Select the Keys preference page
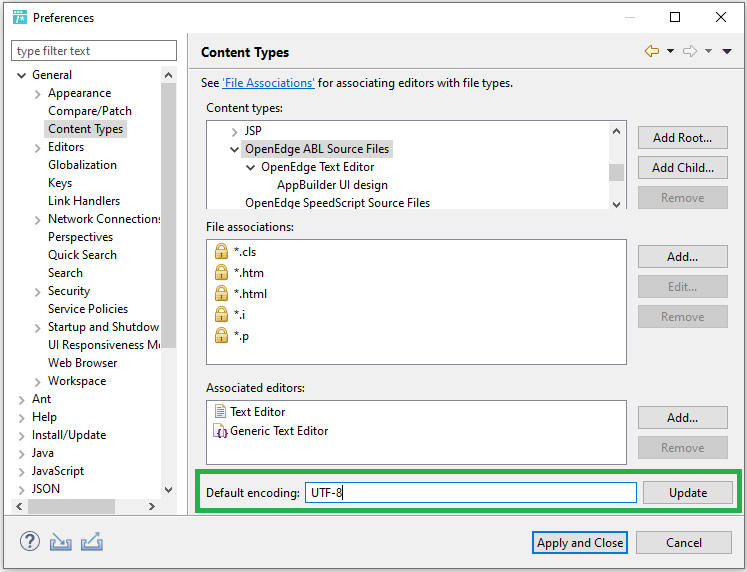747x572 pixels. coord(60,183)
